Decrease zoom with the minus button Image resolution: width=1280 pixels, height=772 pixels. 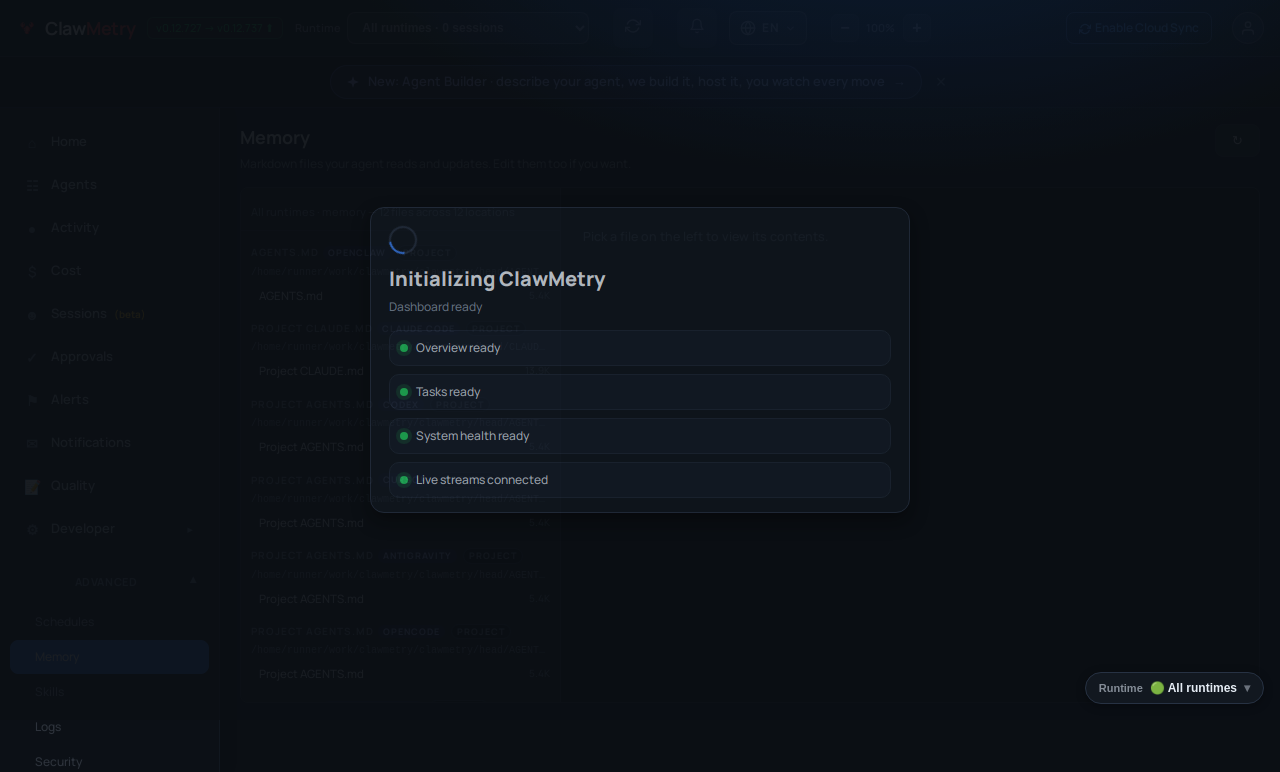pyautogui.click(x=845, y=28)
